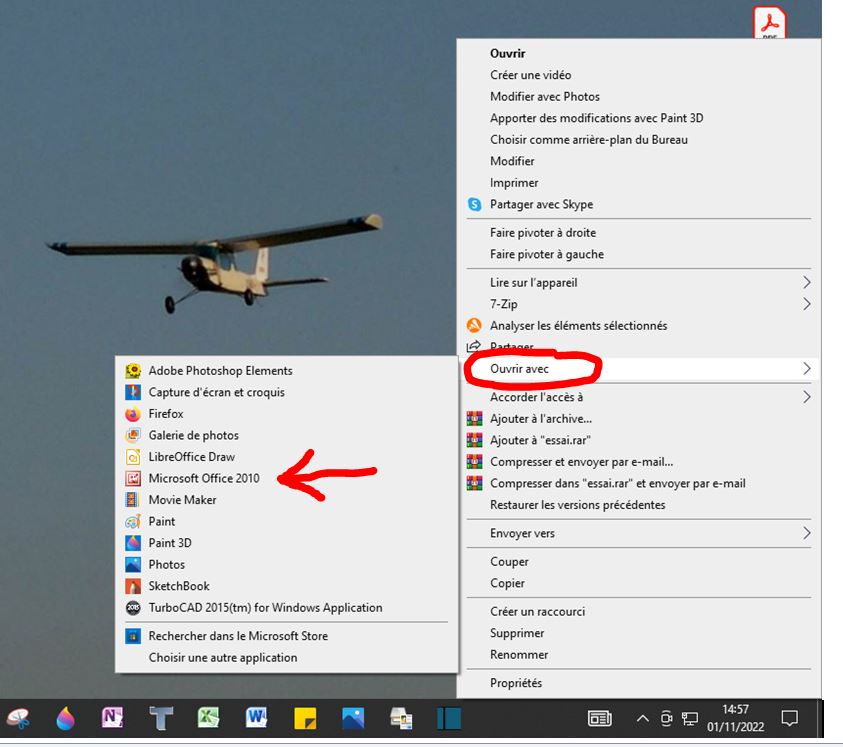This screenshot has width=843, height=747.
Task: Open Word from the taskbar
Action: (256, 717)
